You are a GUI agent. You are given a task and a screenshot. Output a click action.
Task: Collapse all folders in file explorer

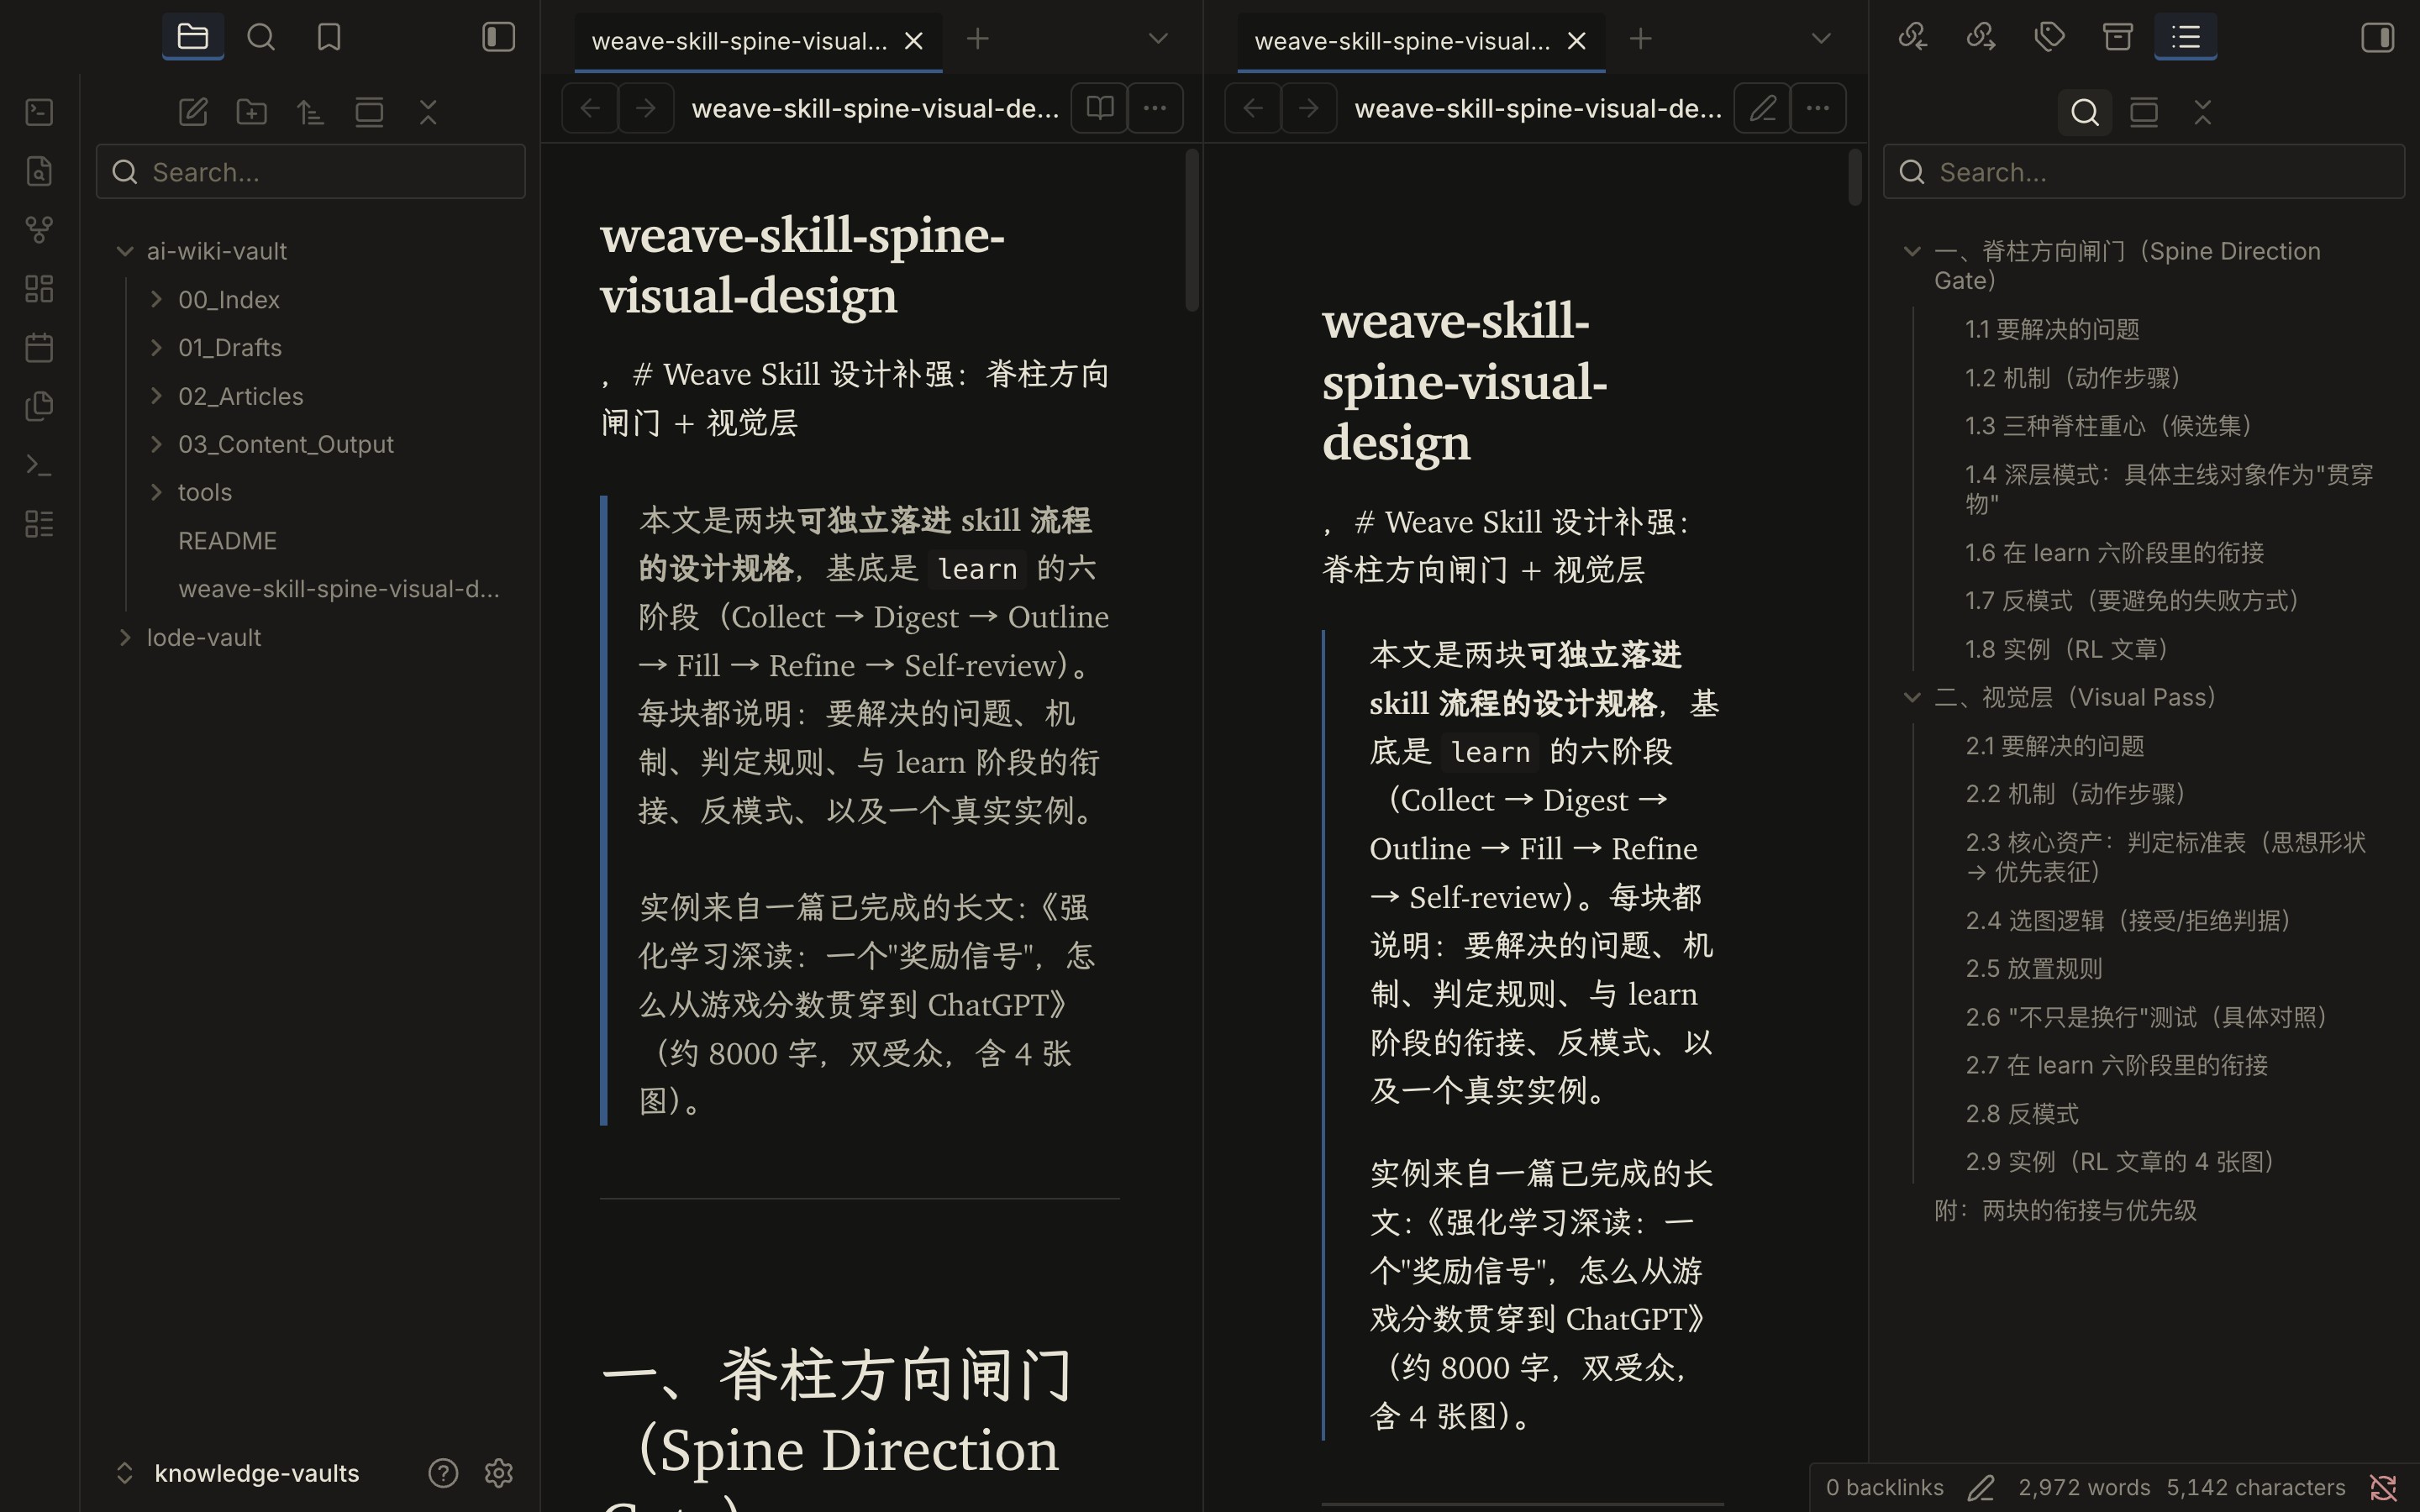coord(428,112)
